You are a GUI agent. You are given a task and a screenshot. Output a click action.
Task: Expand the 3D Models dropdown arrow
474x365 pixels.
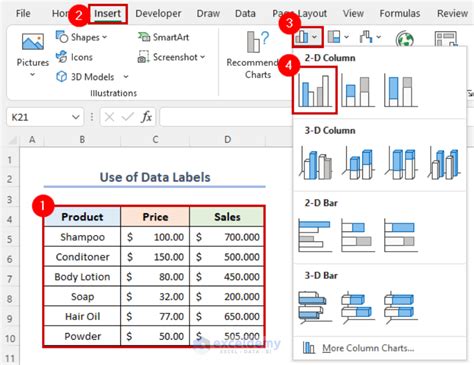126,77
